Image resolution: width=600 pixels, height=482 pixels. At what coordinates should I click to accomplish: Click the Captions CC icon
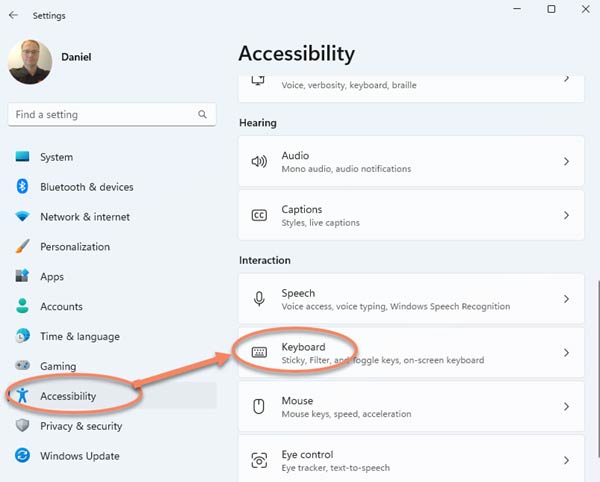pos(259,215)
